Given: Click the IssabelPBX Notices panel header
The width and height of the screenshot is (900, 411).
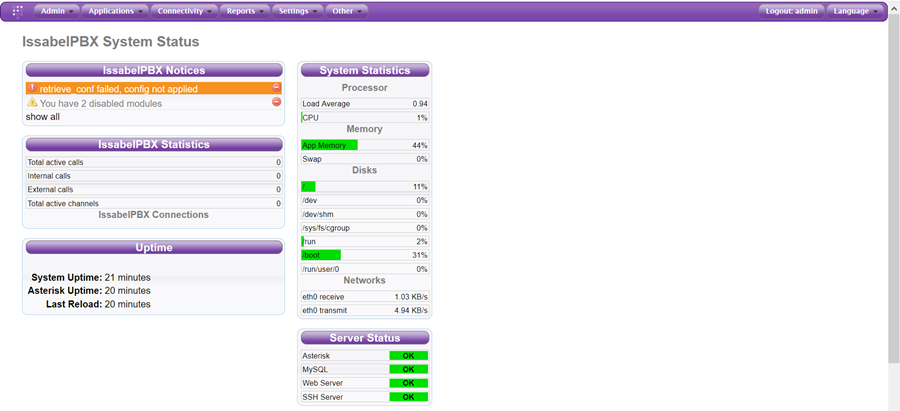Looking at the screenshot, I should click(154, 71).
